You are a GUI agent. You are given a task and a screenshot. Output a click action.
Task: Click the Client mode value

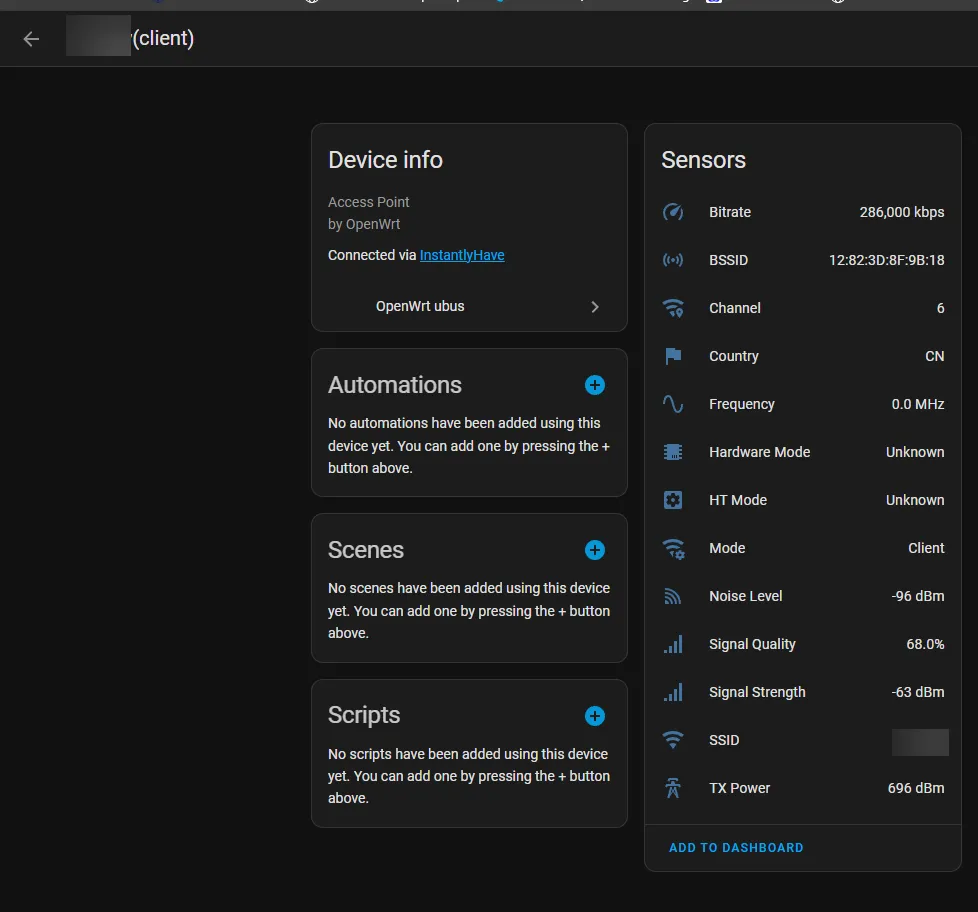pyautogui.click(x=926, y=548)
